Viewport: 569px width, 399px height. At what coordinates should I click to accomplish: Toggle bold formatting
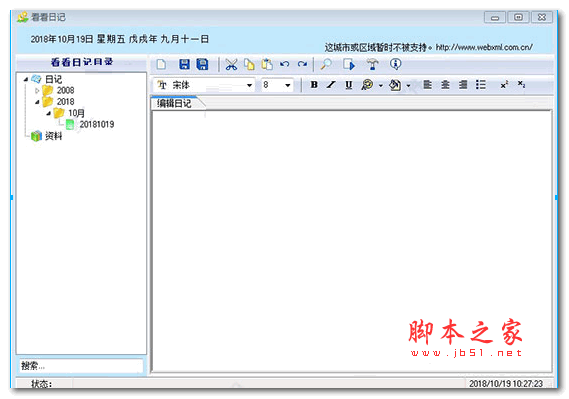click(314, 85)
